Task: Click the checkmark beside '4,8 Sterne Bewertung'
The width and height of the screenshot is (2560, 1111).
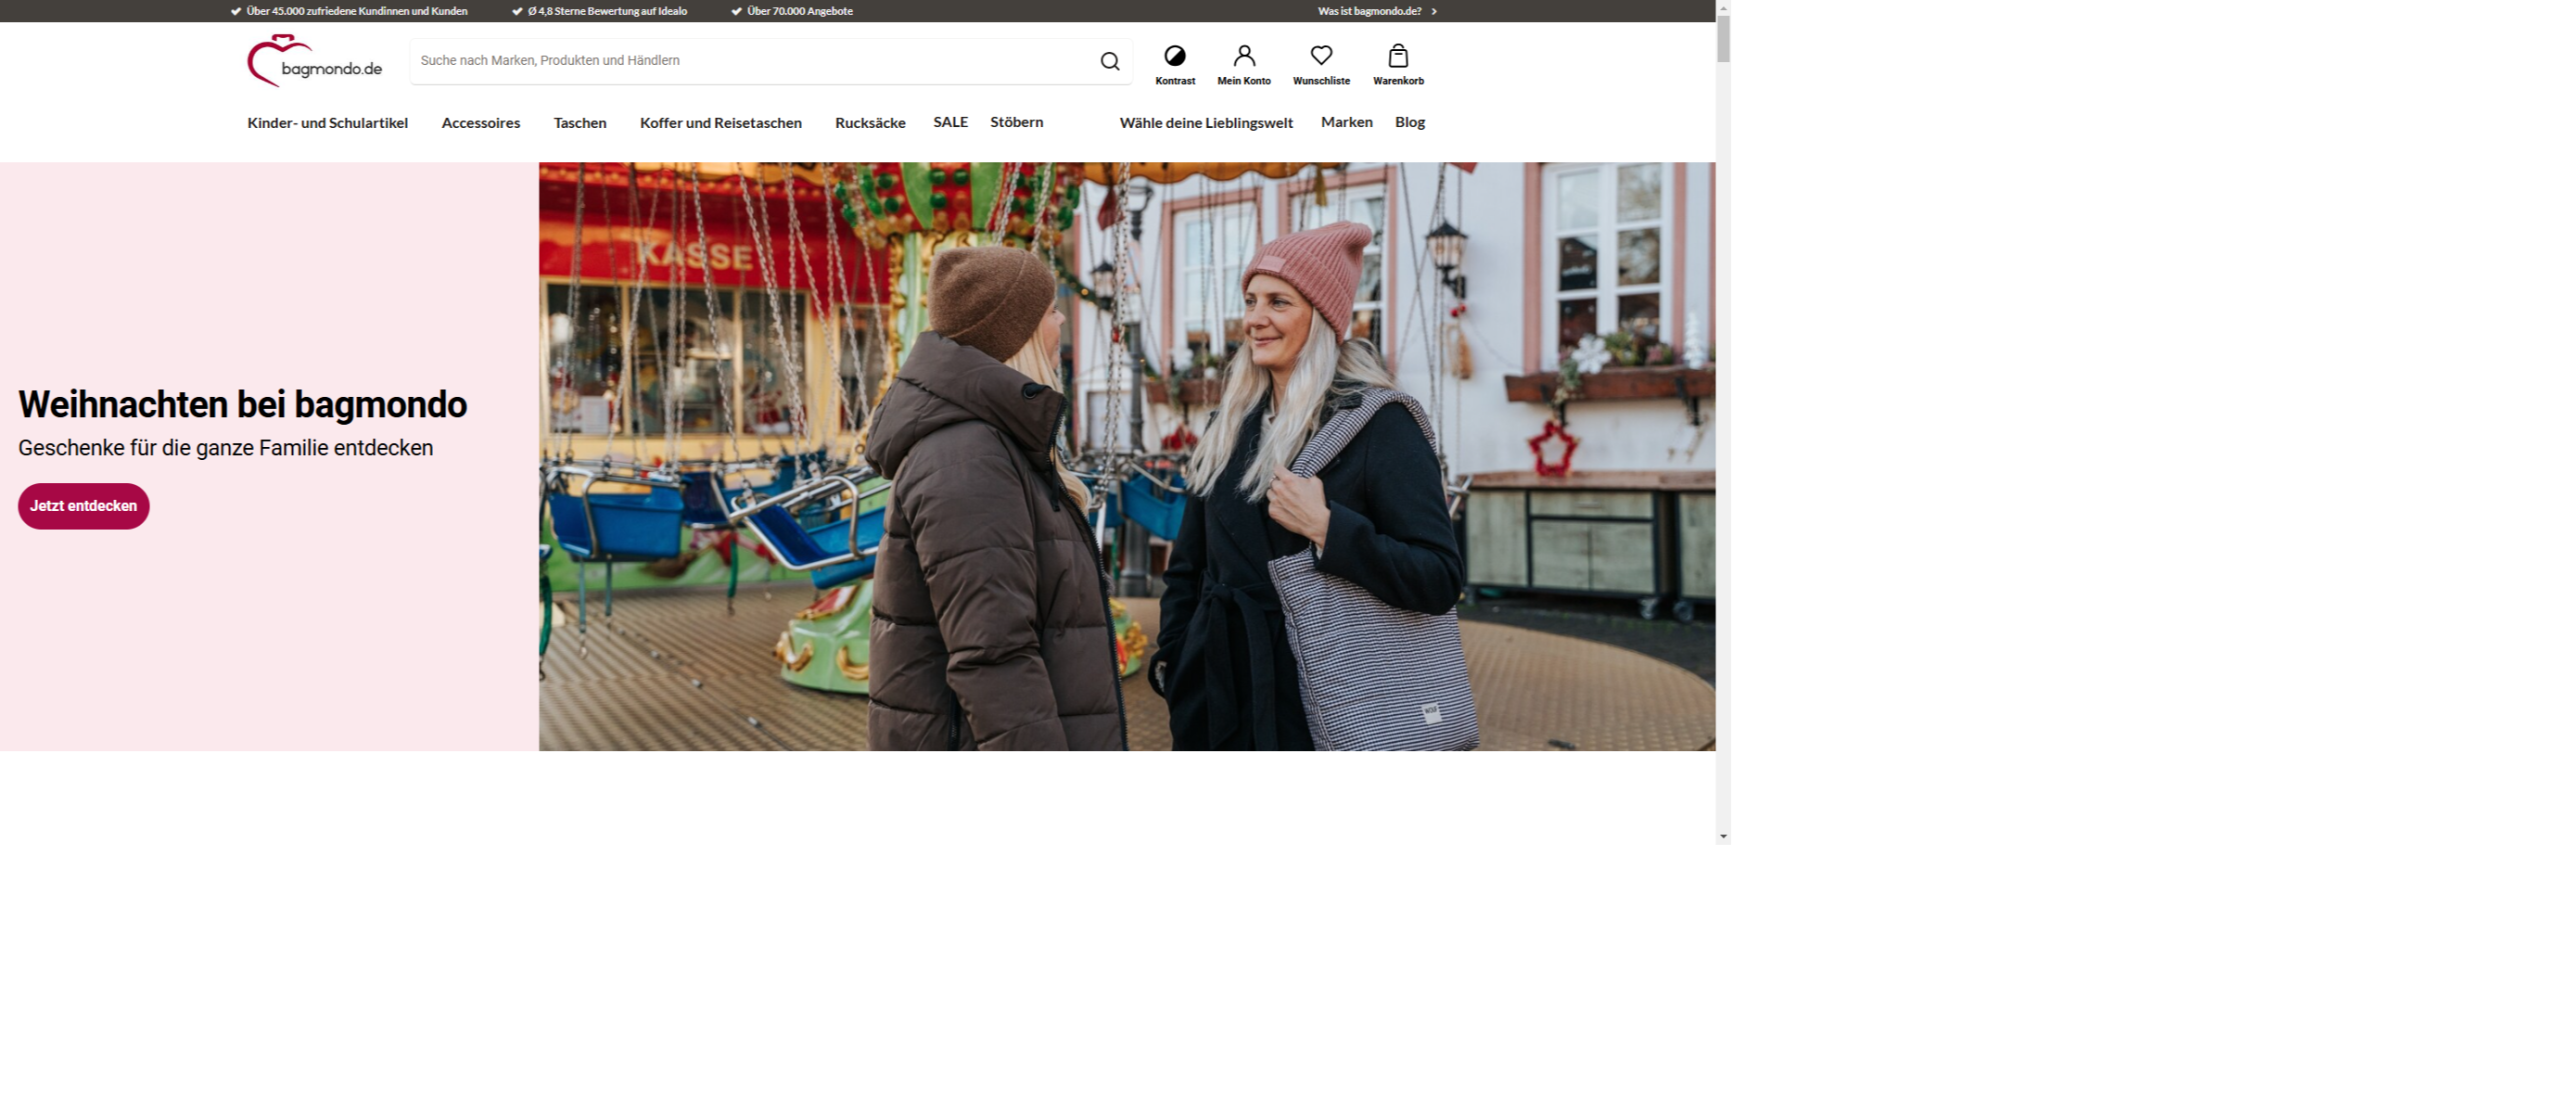Action: point(517,11)
